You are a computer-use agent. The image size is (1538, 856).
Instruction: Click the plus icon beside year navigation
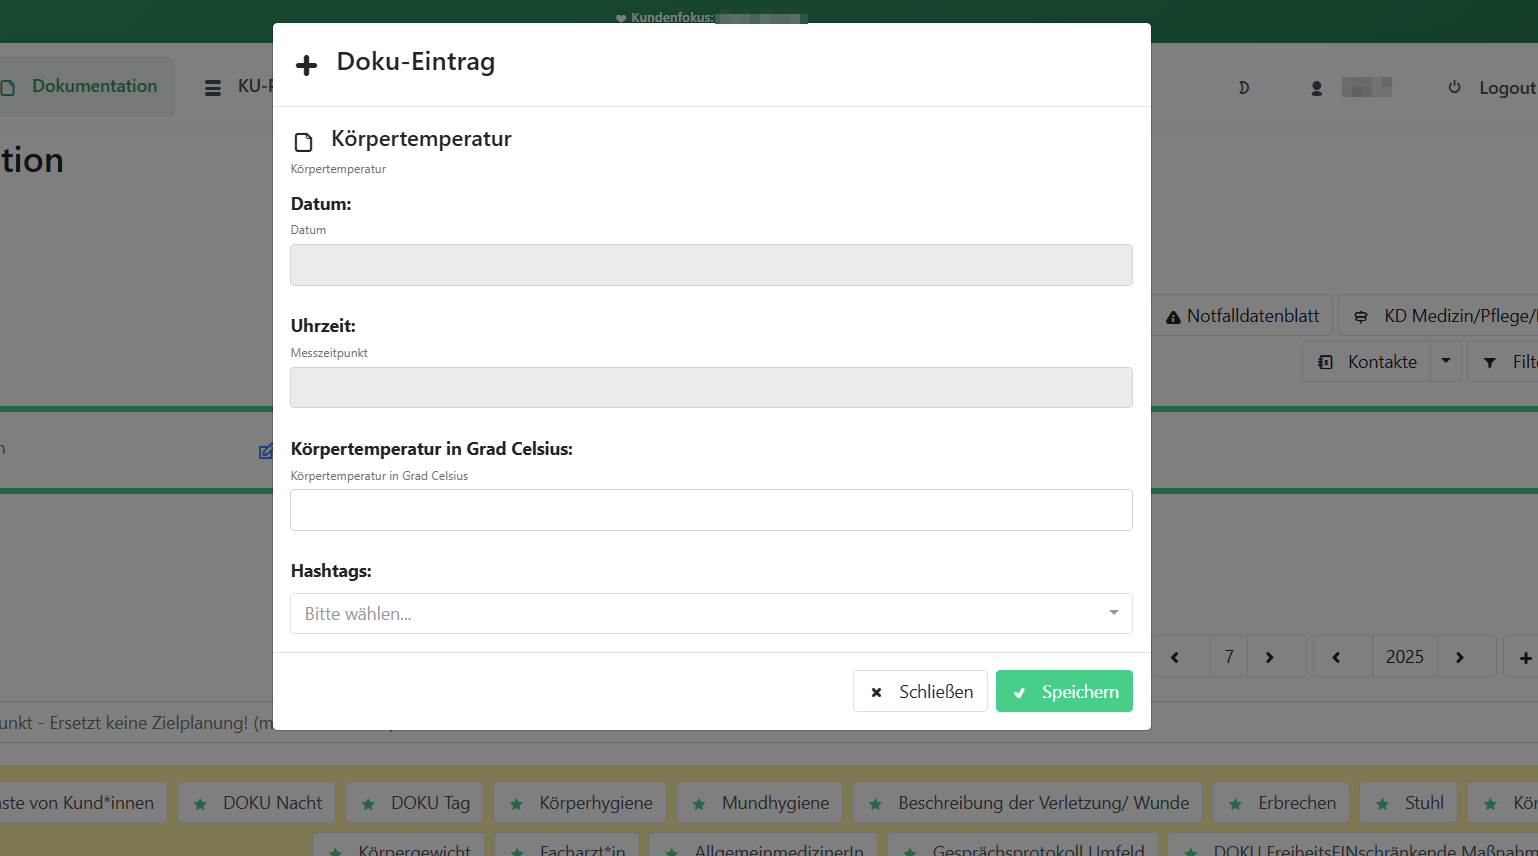point(1524,657)
